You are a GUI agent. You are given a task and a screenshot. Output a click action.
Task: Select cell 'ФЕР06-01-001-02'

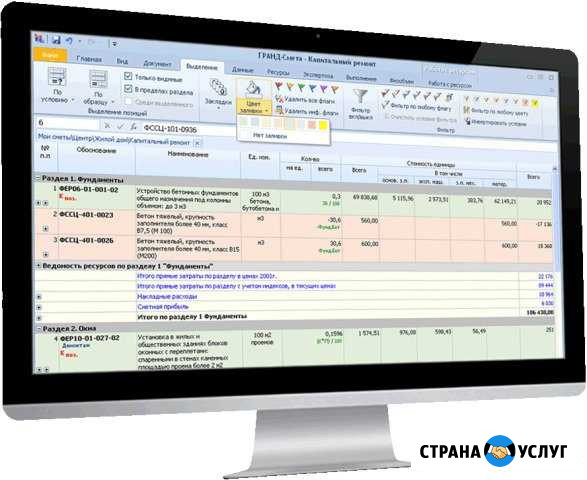[88, 189]
